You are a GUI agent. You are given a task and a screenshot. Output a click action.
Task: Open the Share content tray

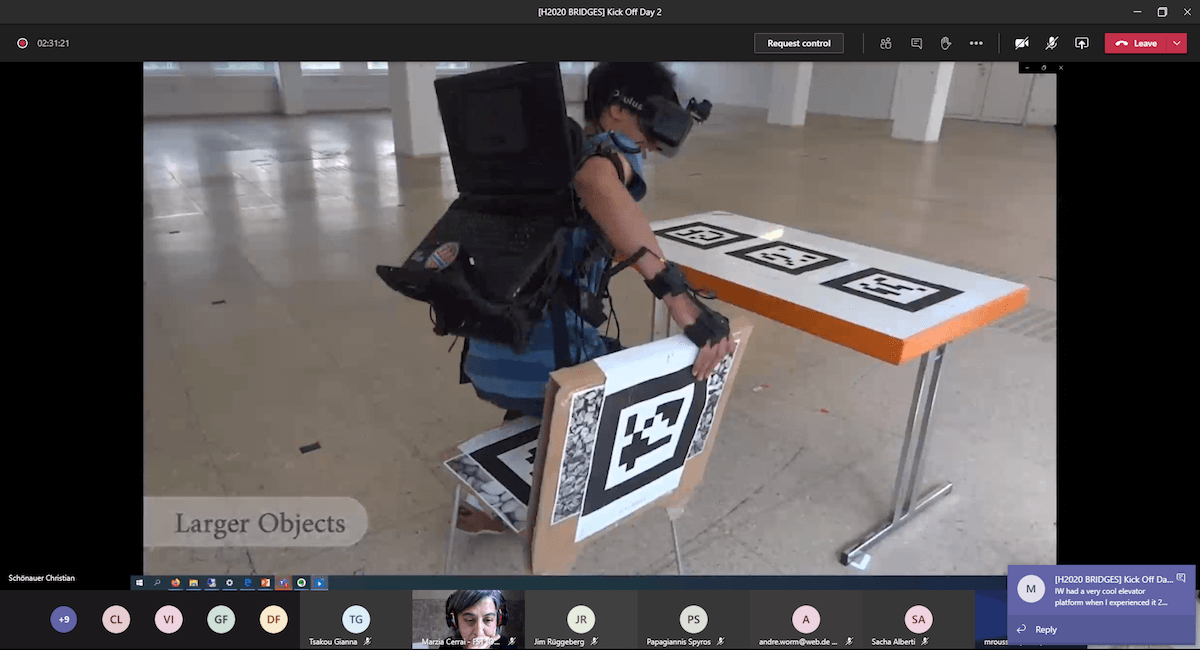click(1081, 43)
